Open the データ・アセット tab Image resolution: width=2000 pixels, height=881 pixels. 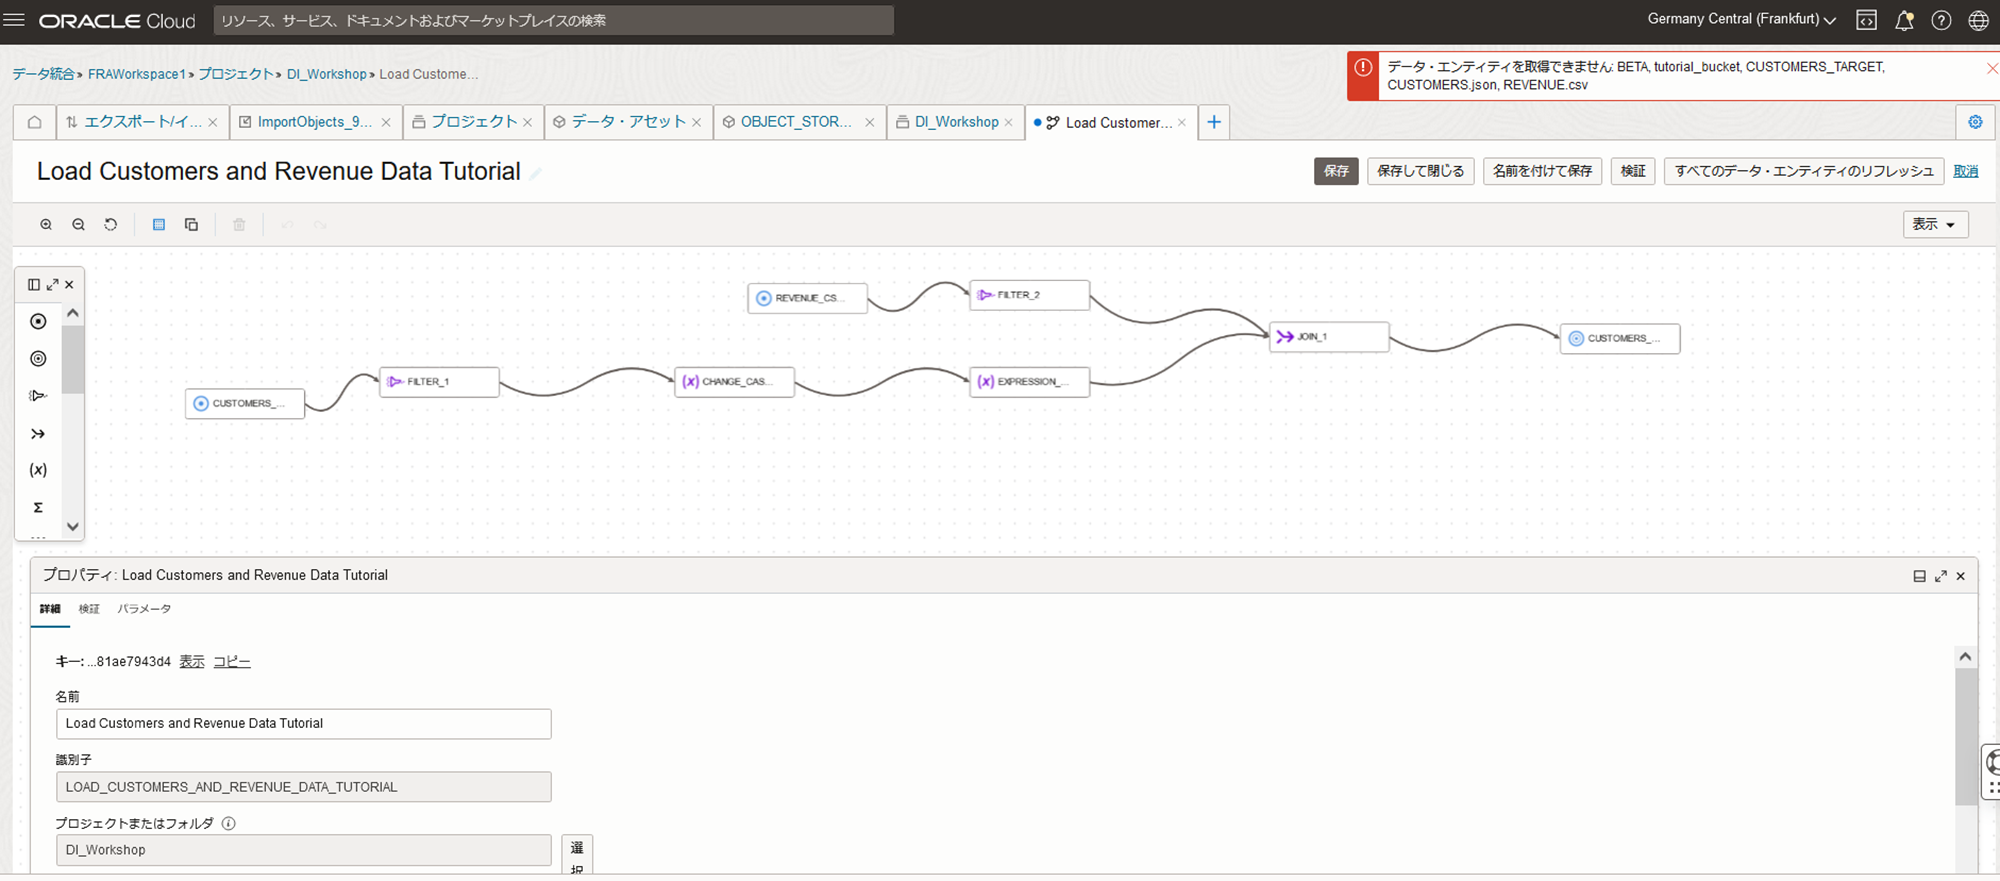[x=628, y=122]
